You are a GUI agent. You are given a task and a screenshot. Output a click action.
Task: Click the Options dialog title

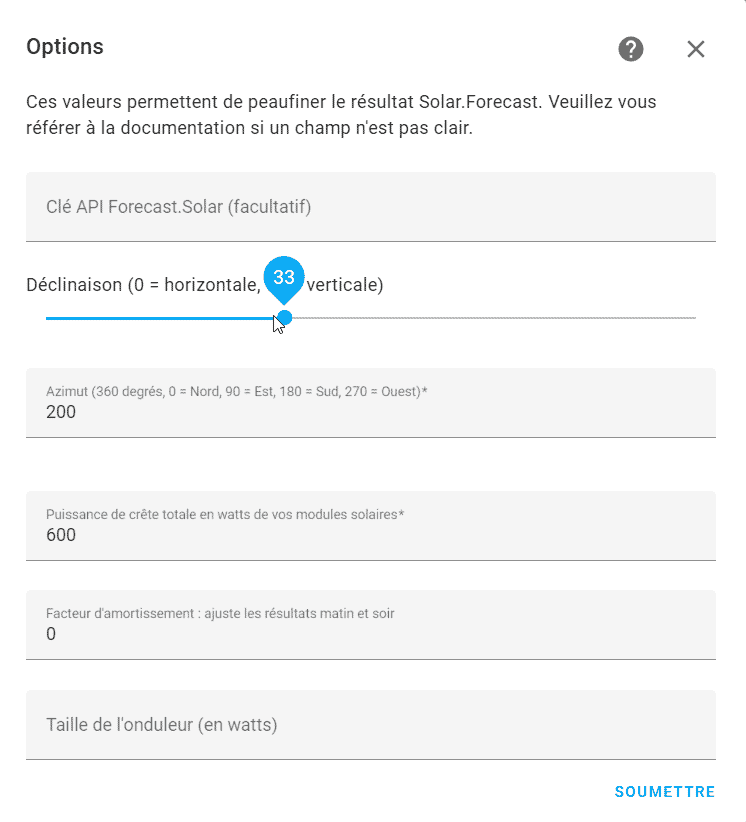[65, 47]
